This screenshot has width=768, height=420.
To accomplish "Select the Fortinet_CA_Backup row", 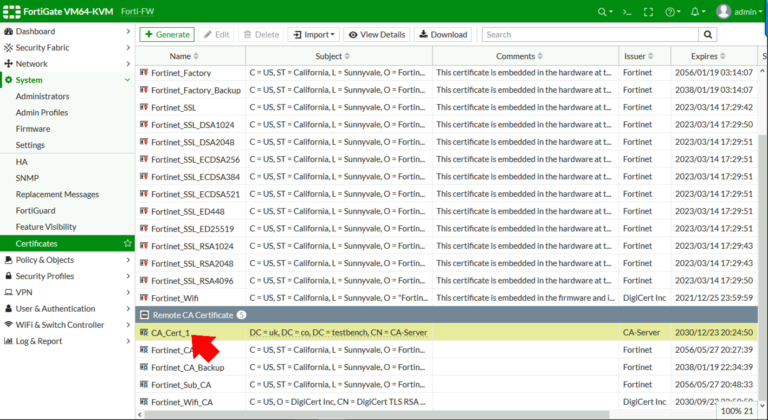I will pyautogui.click(x=447, y=367).
